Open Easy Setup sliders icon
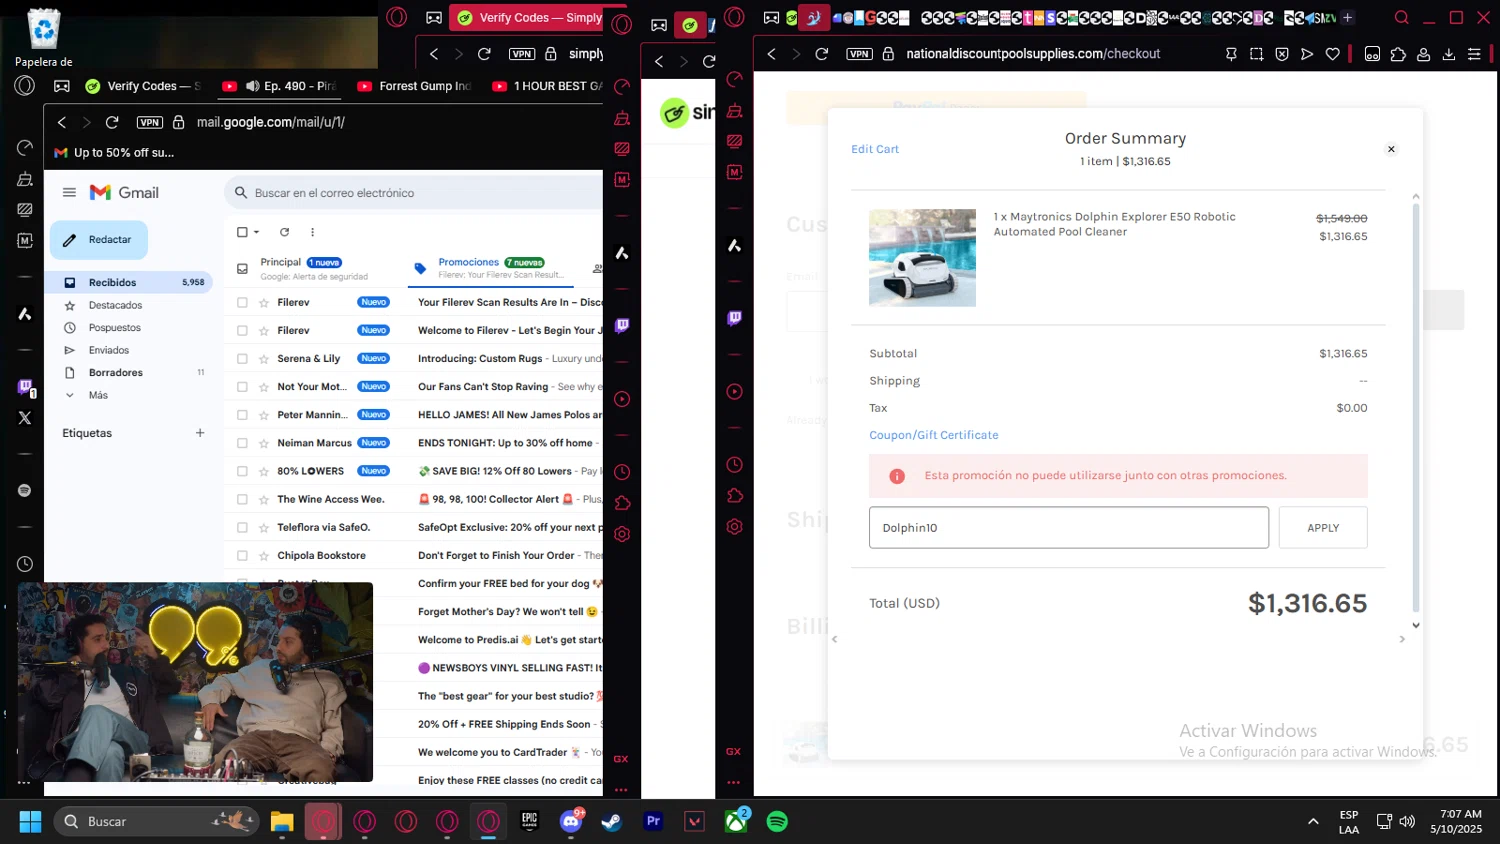 coord(1474,54)
